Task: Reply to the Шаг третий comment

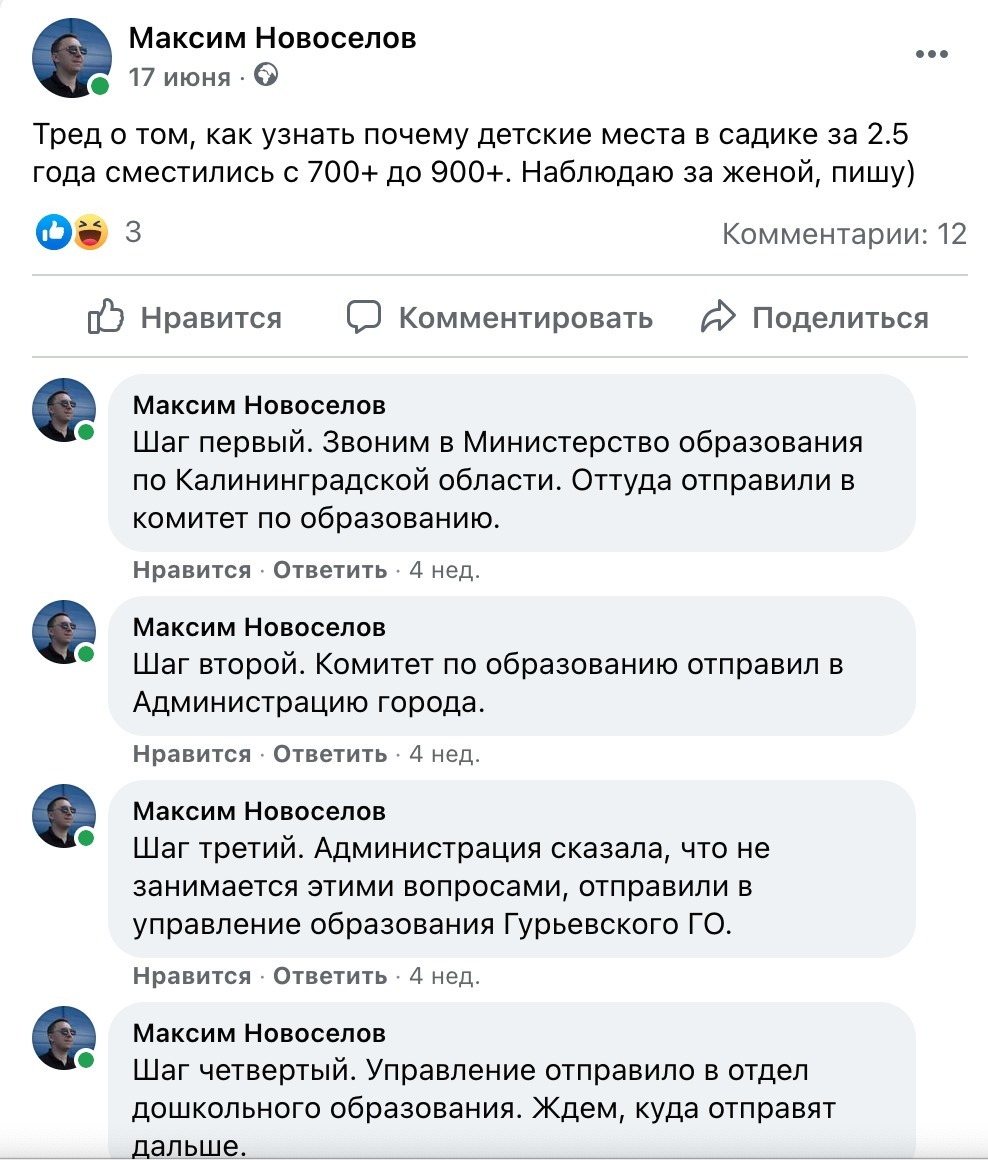Action: coord(330,976)
